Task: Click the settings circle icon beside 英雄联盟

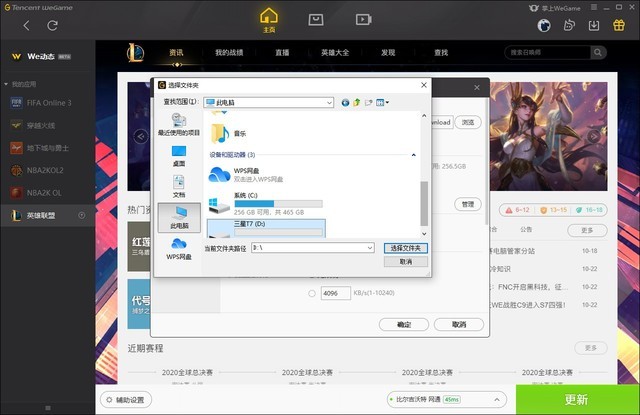Action: [82, 215]
